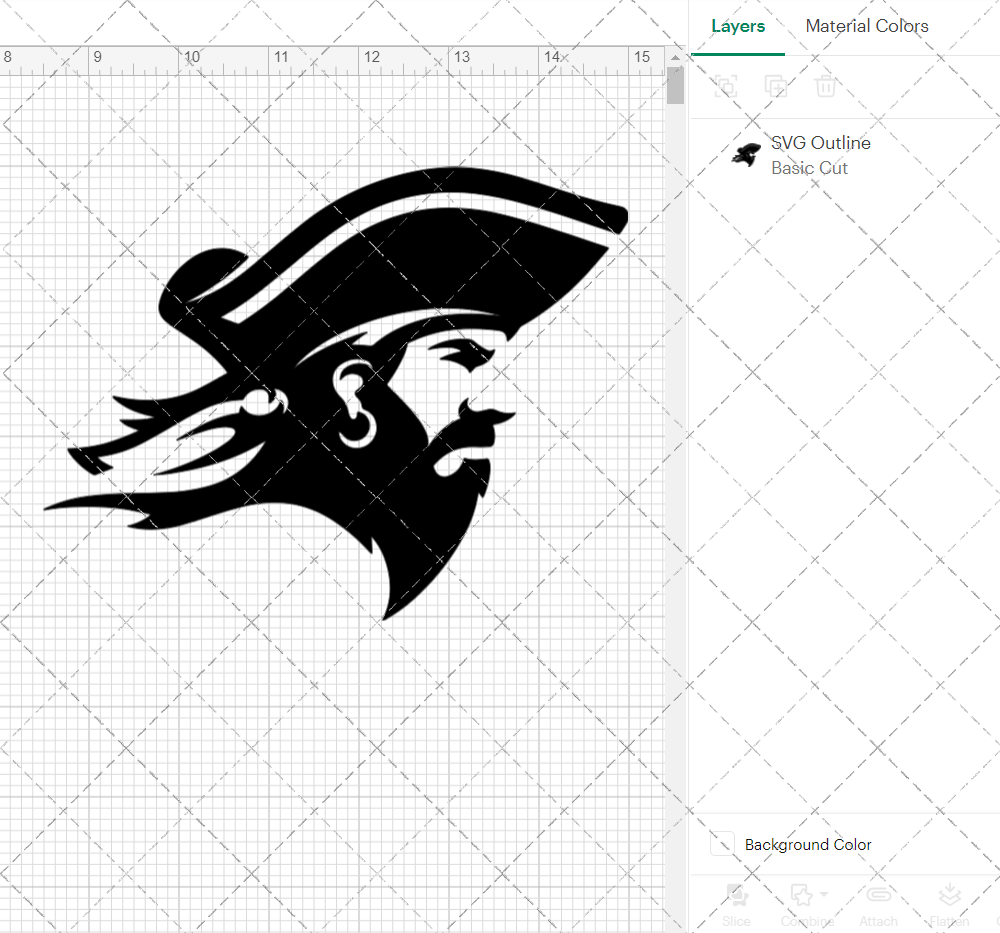
Task: Click the Flatten tool
Action: tap(950, 906)
